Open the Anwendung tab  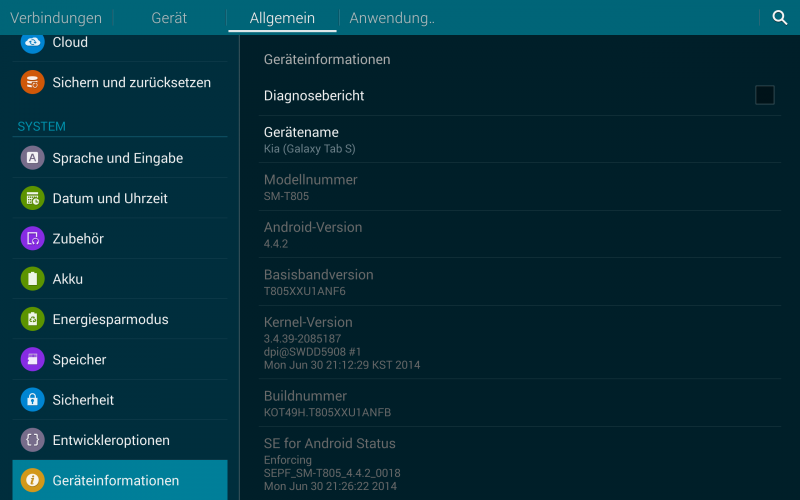coord(391,18)
